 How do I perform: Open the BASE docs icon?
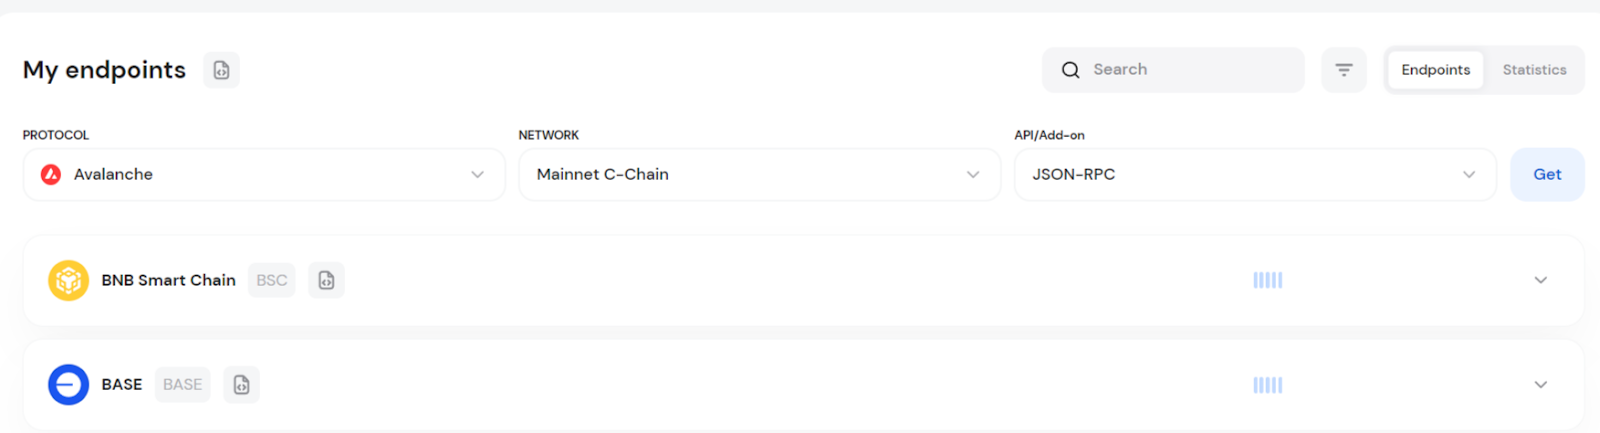[241, 385]
